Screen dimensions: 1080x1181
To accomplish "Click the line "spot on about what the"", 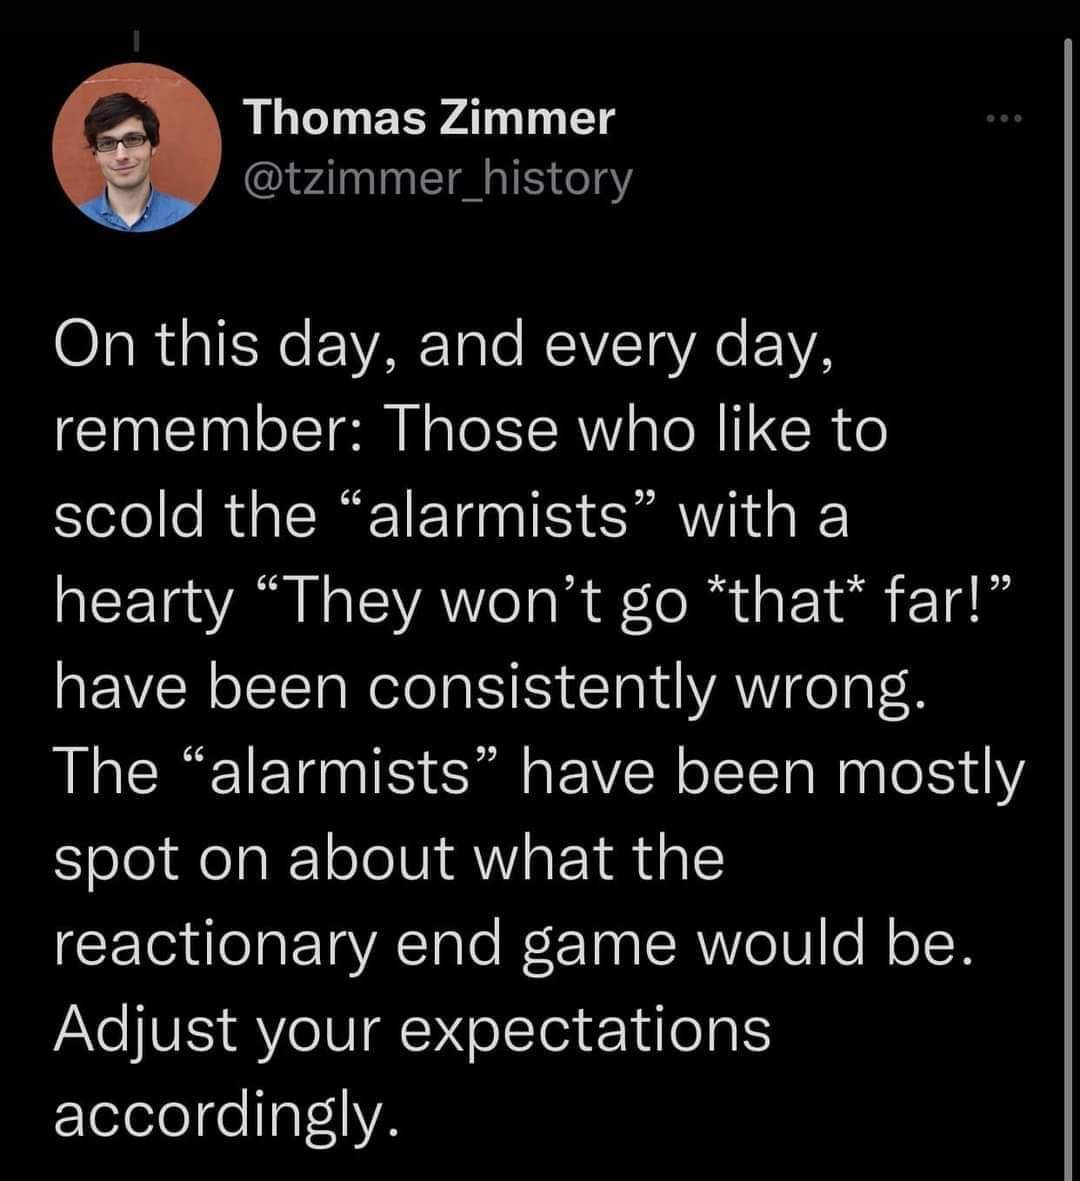I will click(388, 859).
